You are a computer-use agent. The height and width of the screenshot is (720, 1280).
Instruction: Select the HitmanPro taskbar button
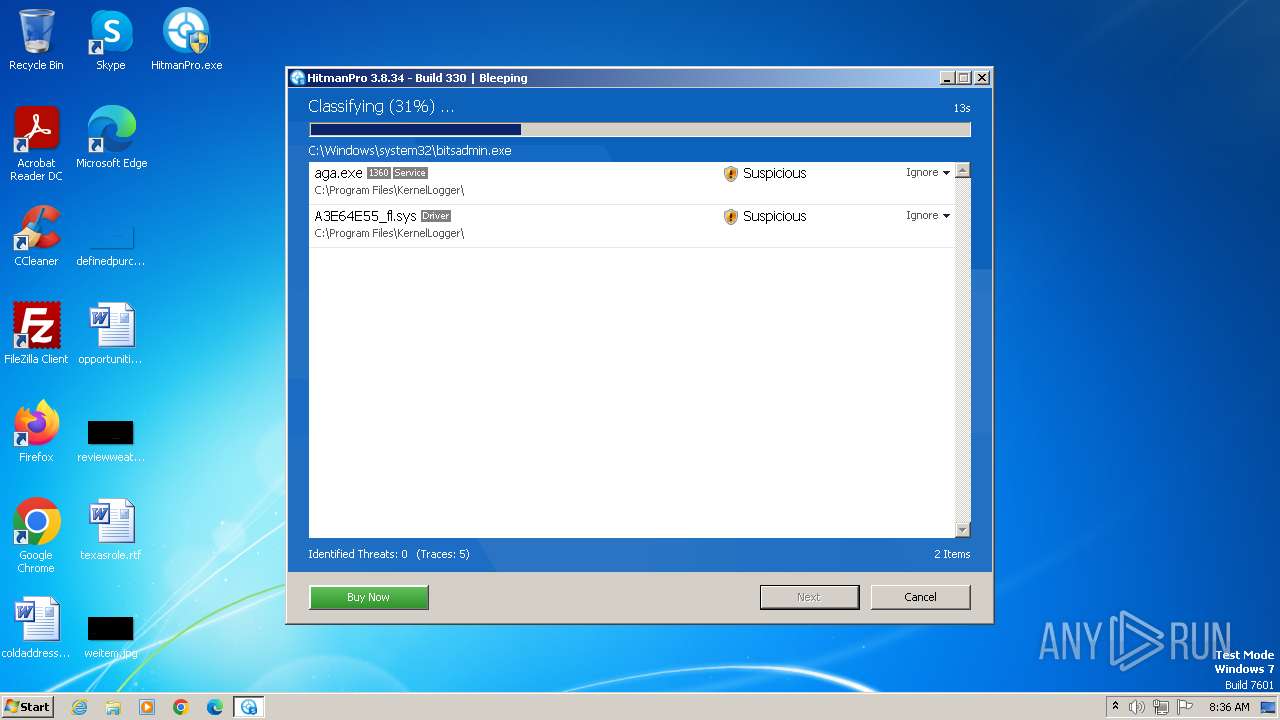249,707
